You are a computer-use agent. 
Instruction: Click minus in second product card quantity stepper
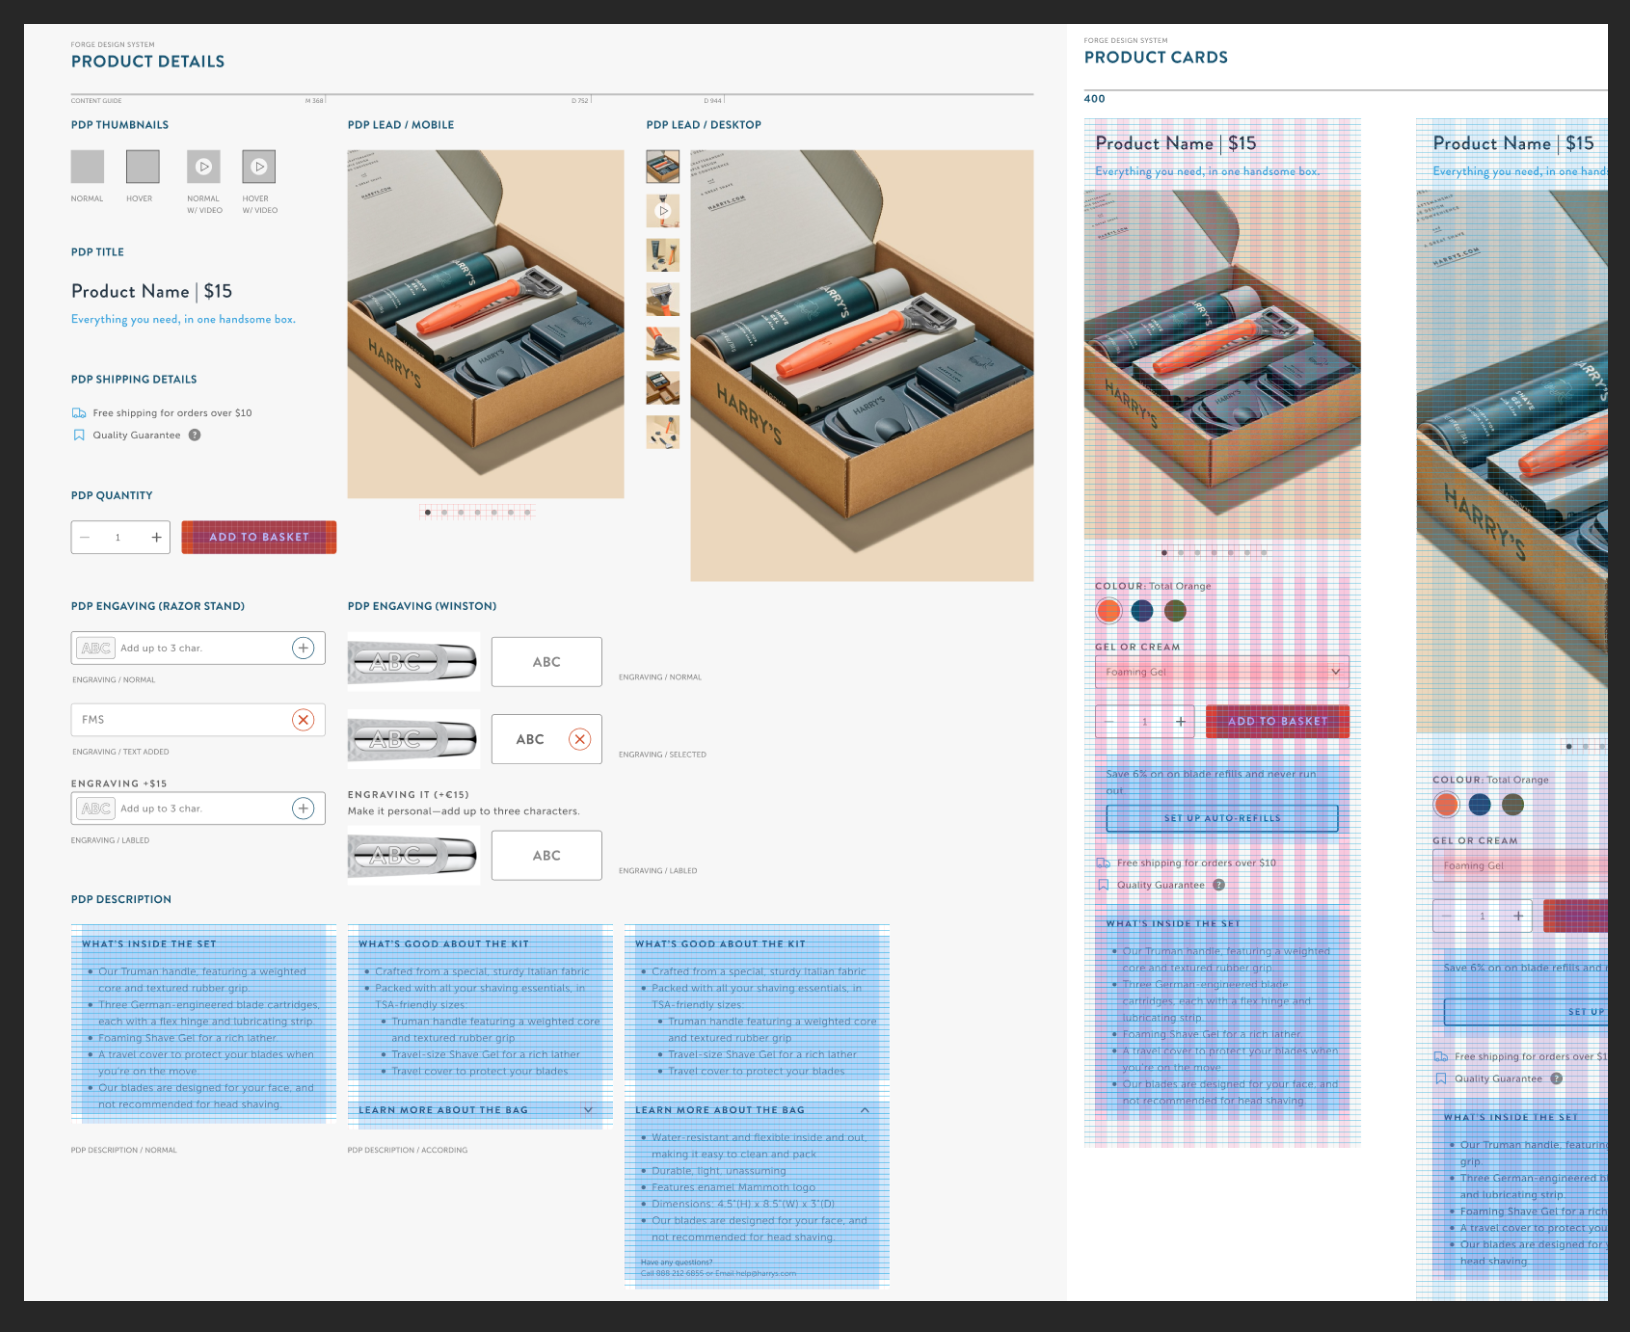pos(1447,915)
